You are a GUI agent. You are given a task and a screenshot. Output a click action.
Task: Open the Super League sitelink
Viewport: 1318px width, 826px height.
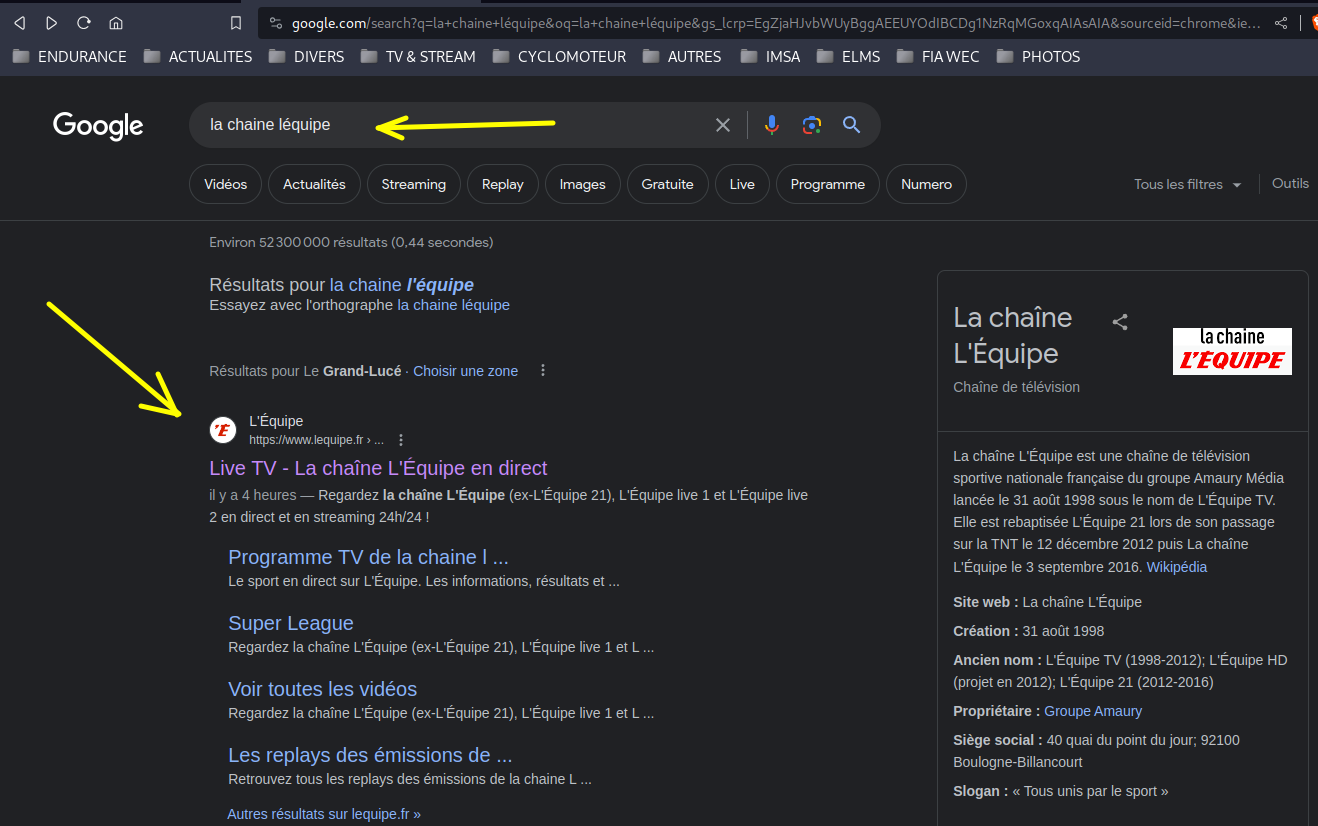(x=291, y=623)
